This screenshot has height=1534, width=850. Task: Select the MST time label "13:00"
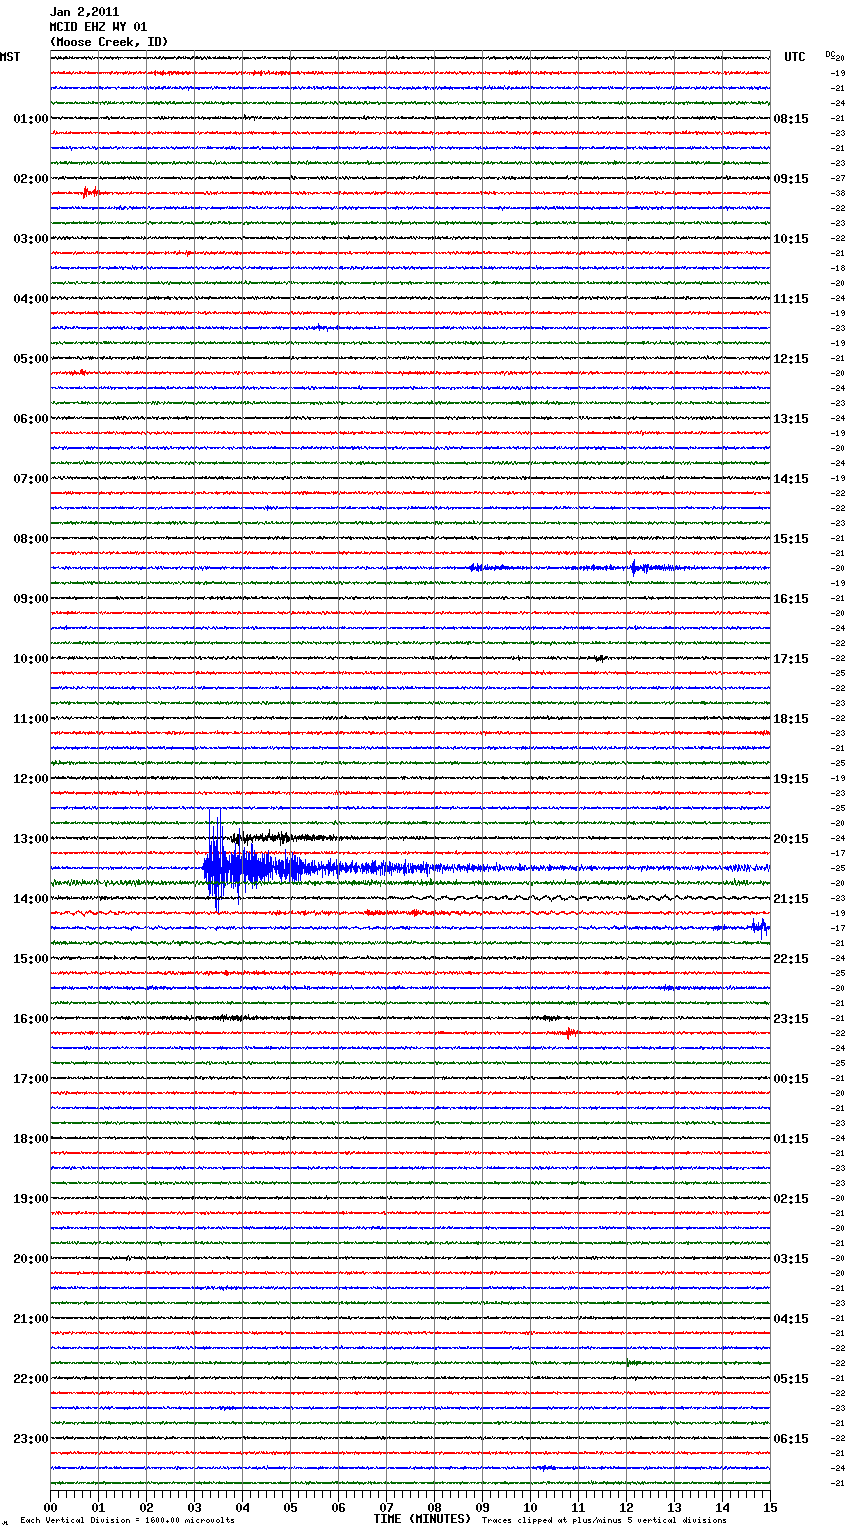[30, 839]
